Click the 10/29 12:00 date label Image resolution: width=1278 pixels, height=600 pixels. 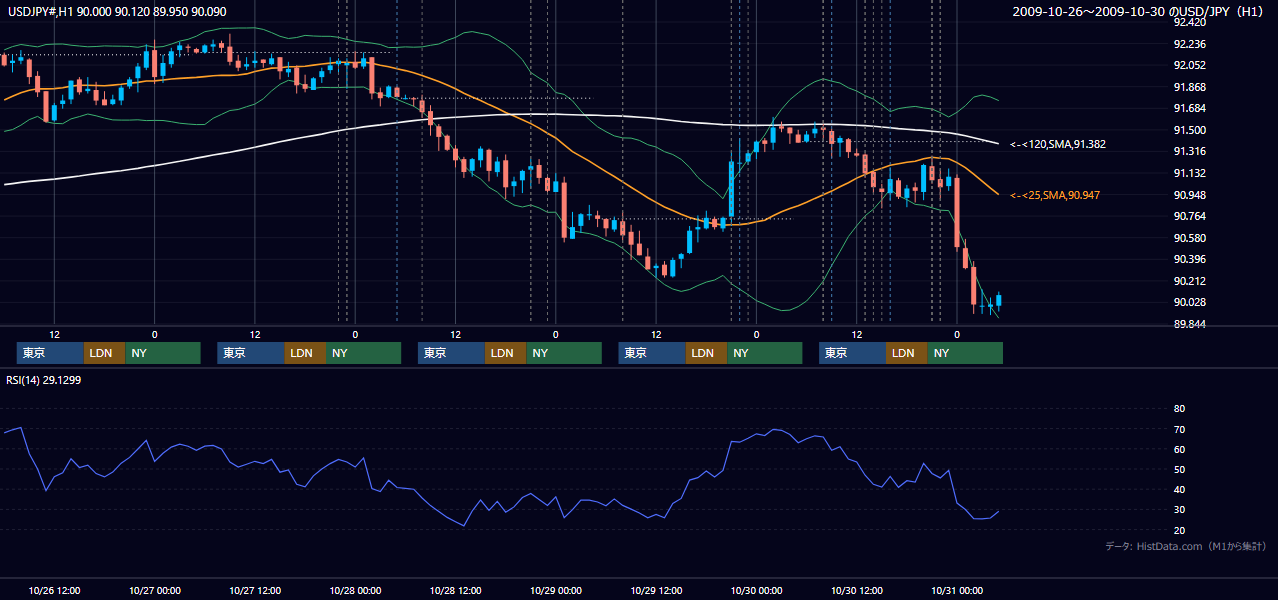[x=656, y=590]
